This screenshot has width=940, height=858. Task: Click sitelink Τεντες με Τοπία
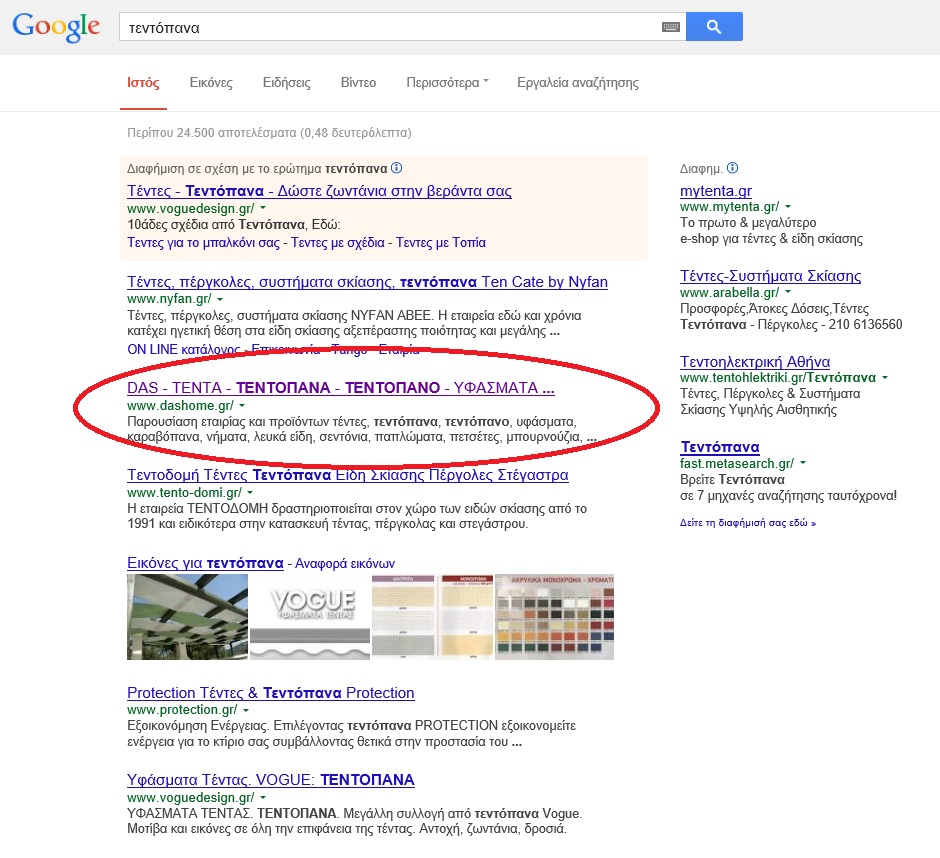point(441,242)
